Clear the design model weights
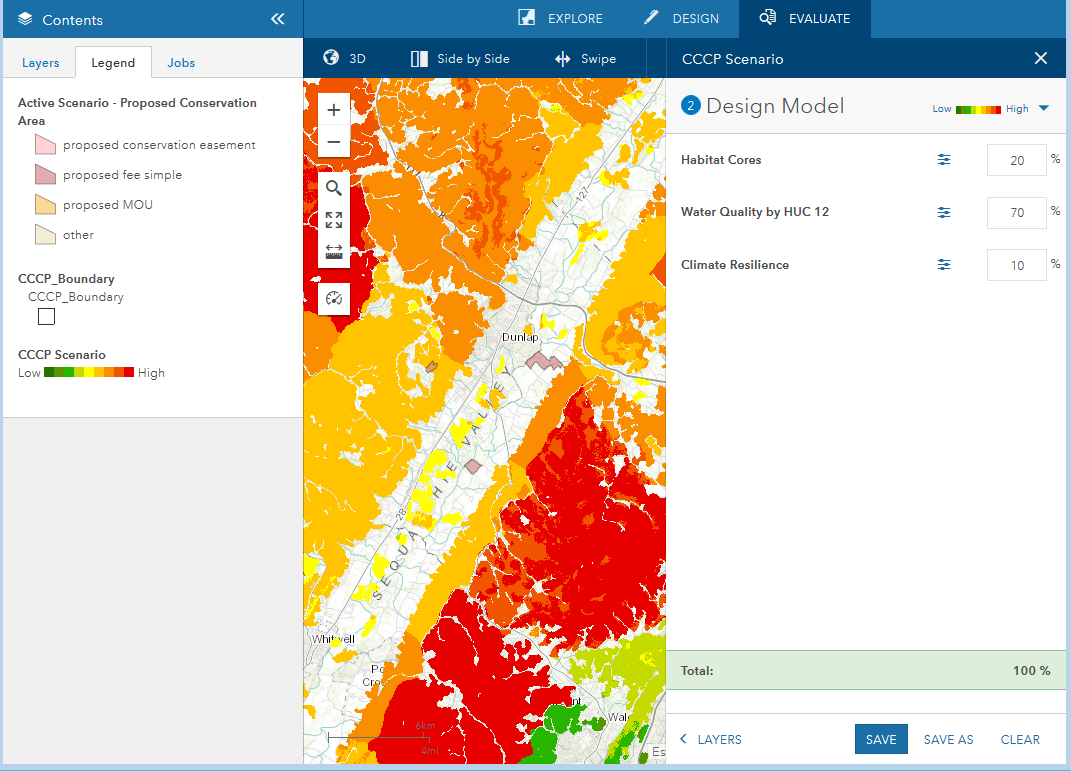 click(1020, 740)
